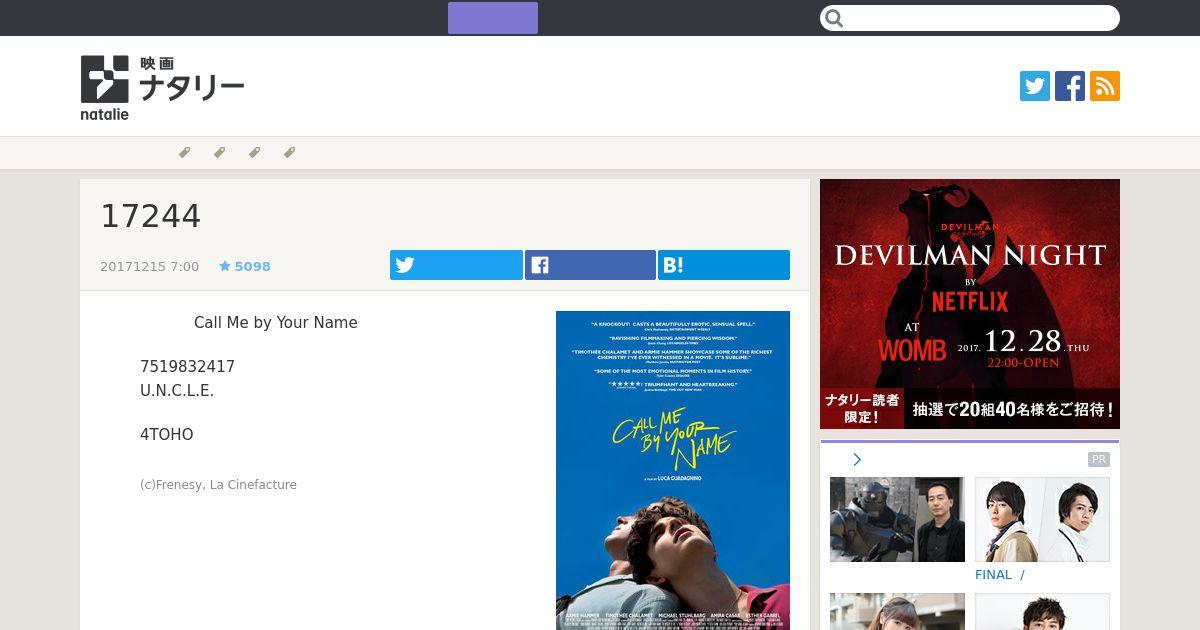Open the two young men thumbnail
Screen dimensions: 1200x630
pyautogui.click(x=1042, y=519)
